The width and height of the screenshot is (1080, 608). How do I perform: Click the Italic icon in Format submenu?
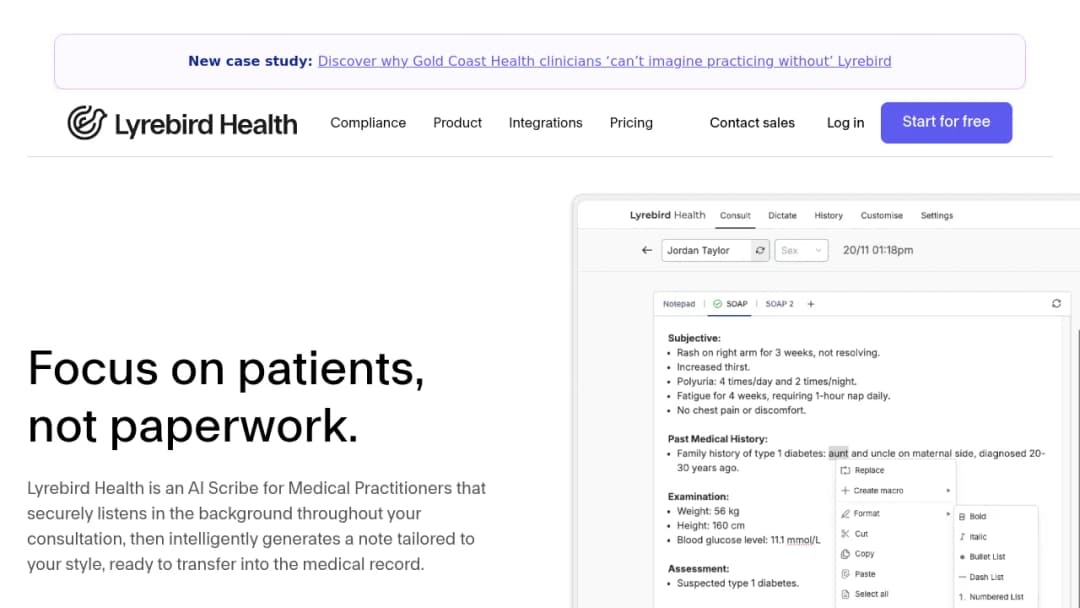pos(962,536)
